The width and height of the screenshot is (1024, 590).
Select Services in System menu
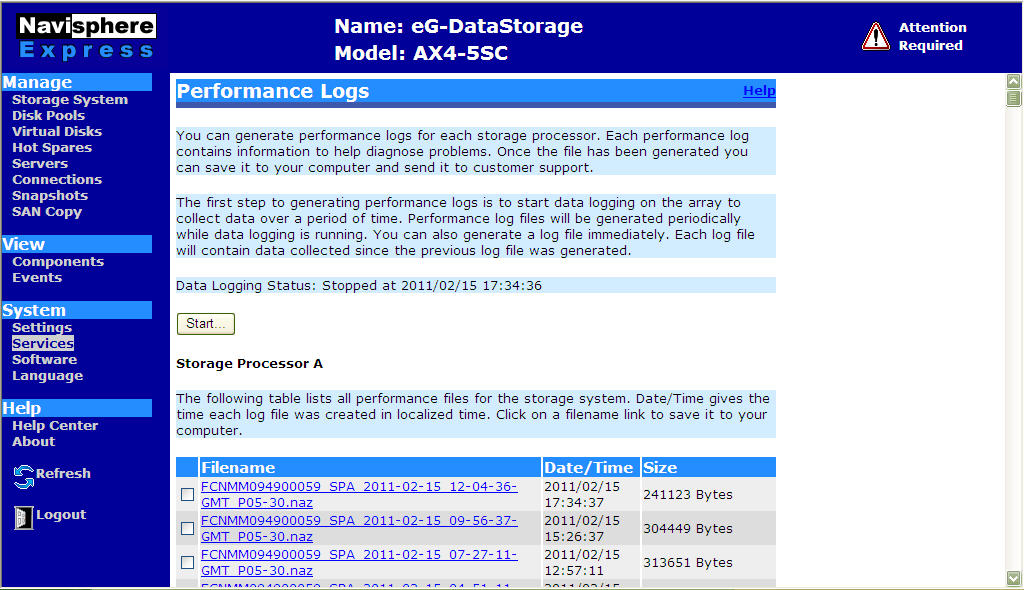(x=43, y=343)
